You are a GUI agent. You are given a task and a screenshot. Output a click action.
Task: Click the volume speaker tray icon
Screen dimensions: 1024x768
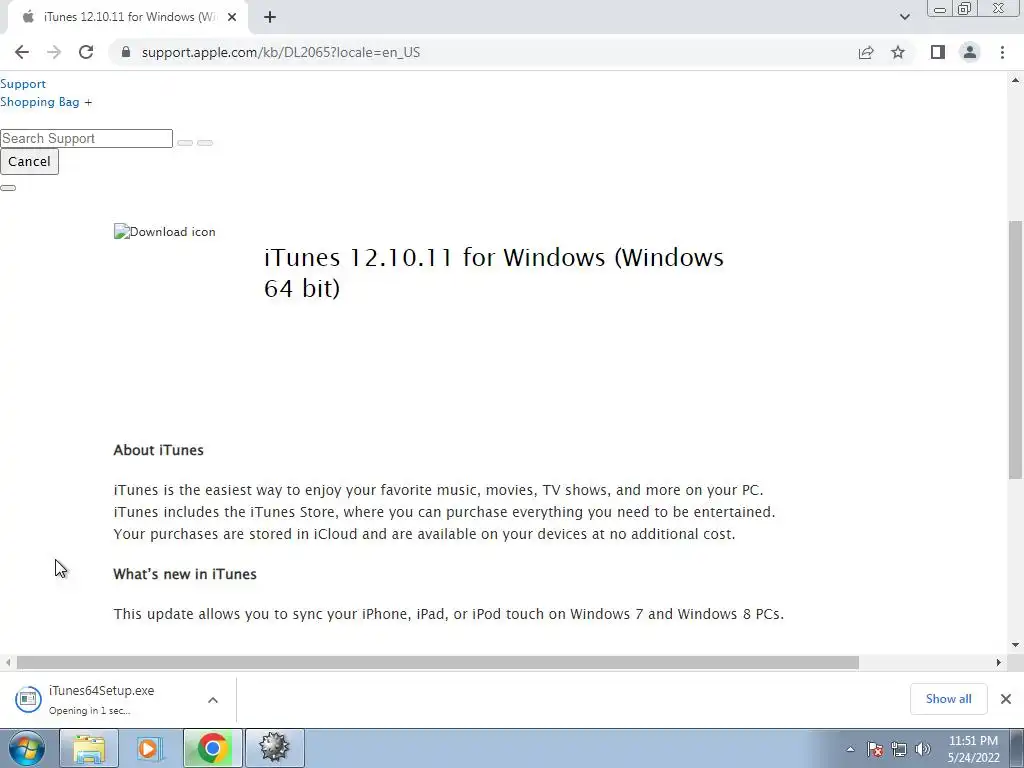click(923, 749)
